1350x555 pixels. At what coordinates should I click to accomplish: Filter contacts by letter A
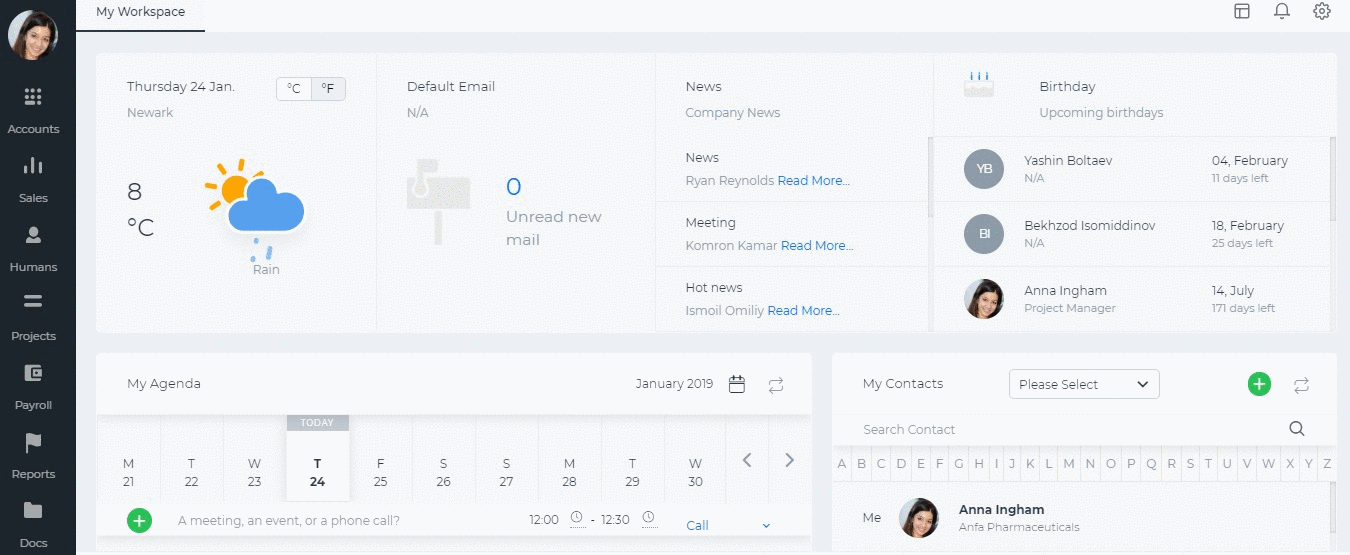click(x=842, y=463)
